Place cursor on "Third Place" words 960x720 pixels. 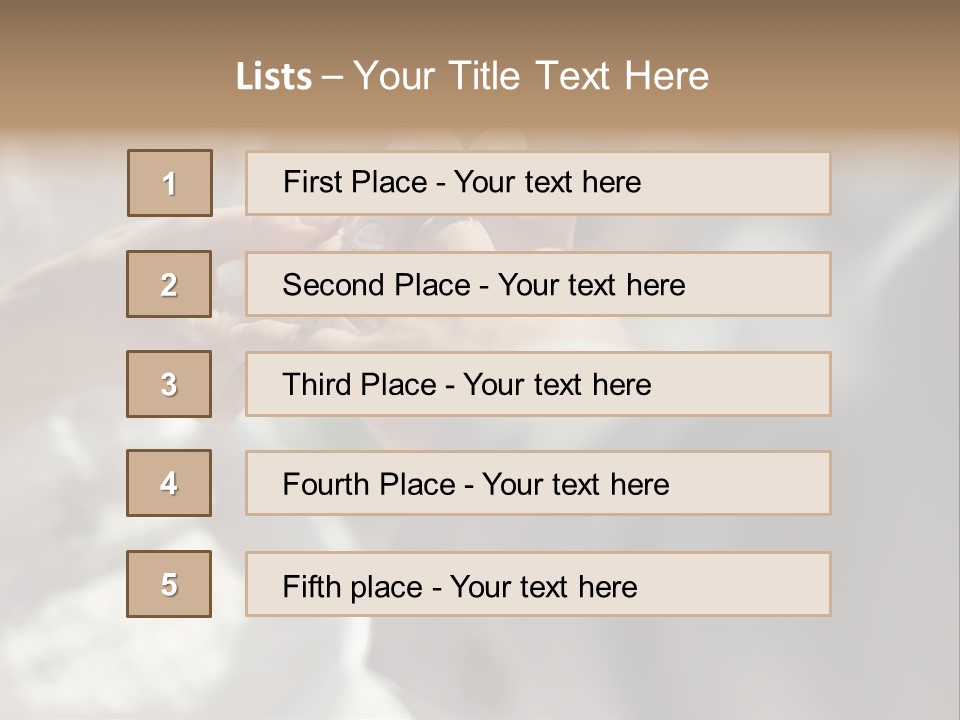click(x=359, y=385)
